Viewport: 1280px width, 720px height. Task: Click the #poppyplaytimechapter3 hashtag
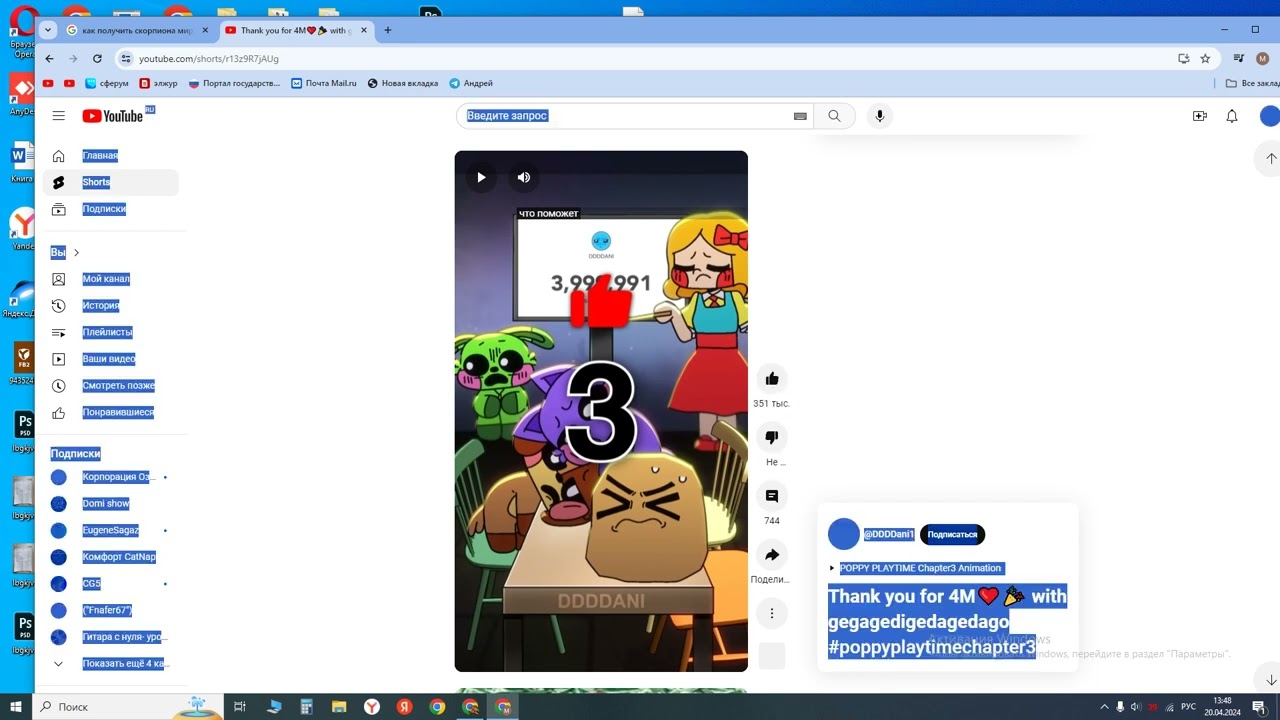tap(932, 647)
